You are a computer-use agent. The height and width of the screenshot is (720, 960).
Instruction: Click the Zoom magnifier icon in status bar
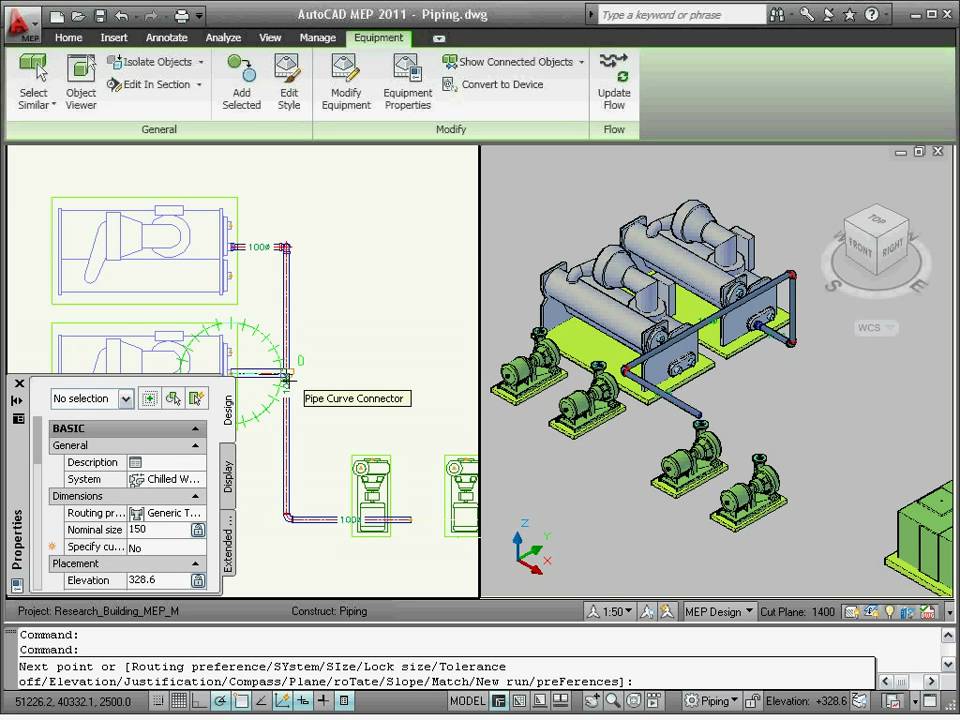click(x=613, y=701)
